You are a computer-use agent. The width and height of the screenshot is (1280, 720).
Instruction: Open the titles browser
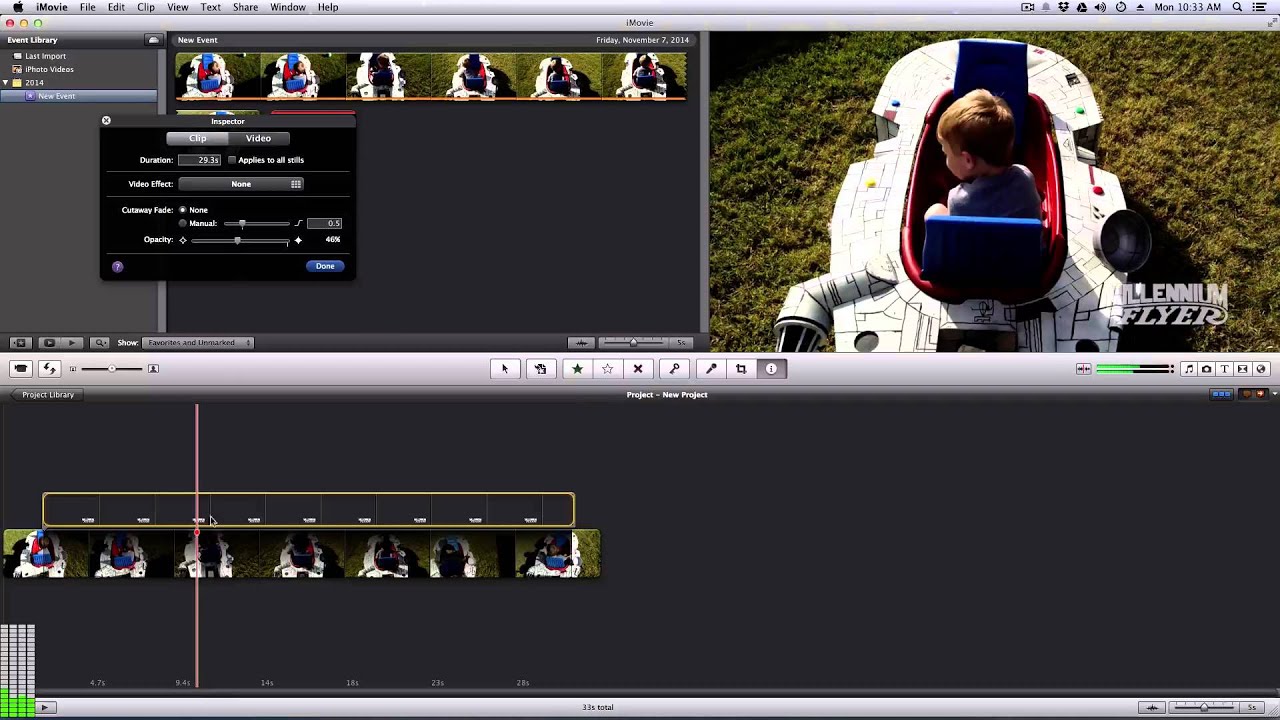point(1224,369)
